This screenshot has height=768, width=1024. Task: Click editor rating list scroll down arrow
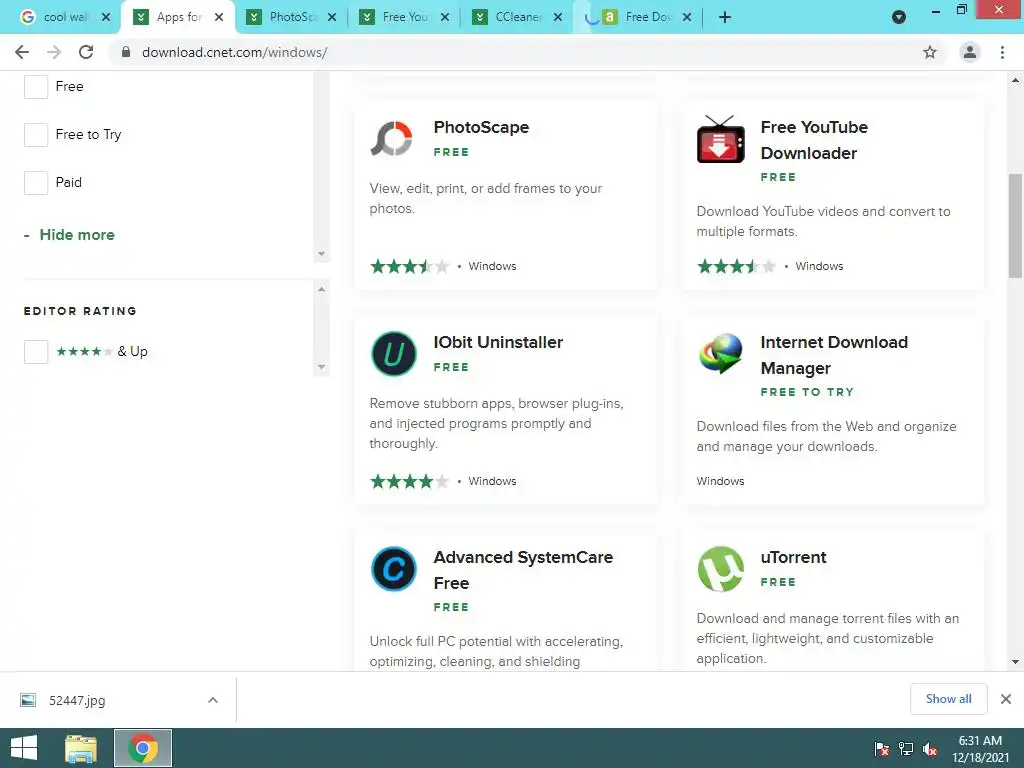click(321, 367)
